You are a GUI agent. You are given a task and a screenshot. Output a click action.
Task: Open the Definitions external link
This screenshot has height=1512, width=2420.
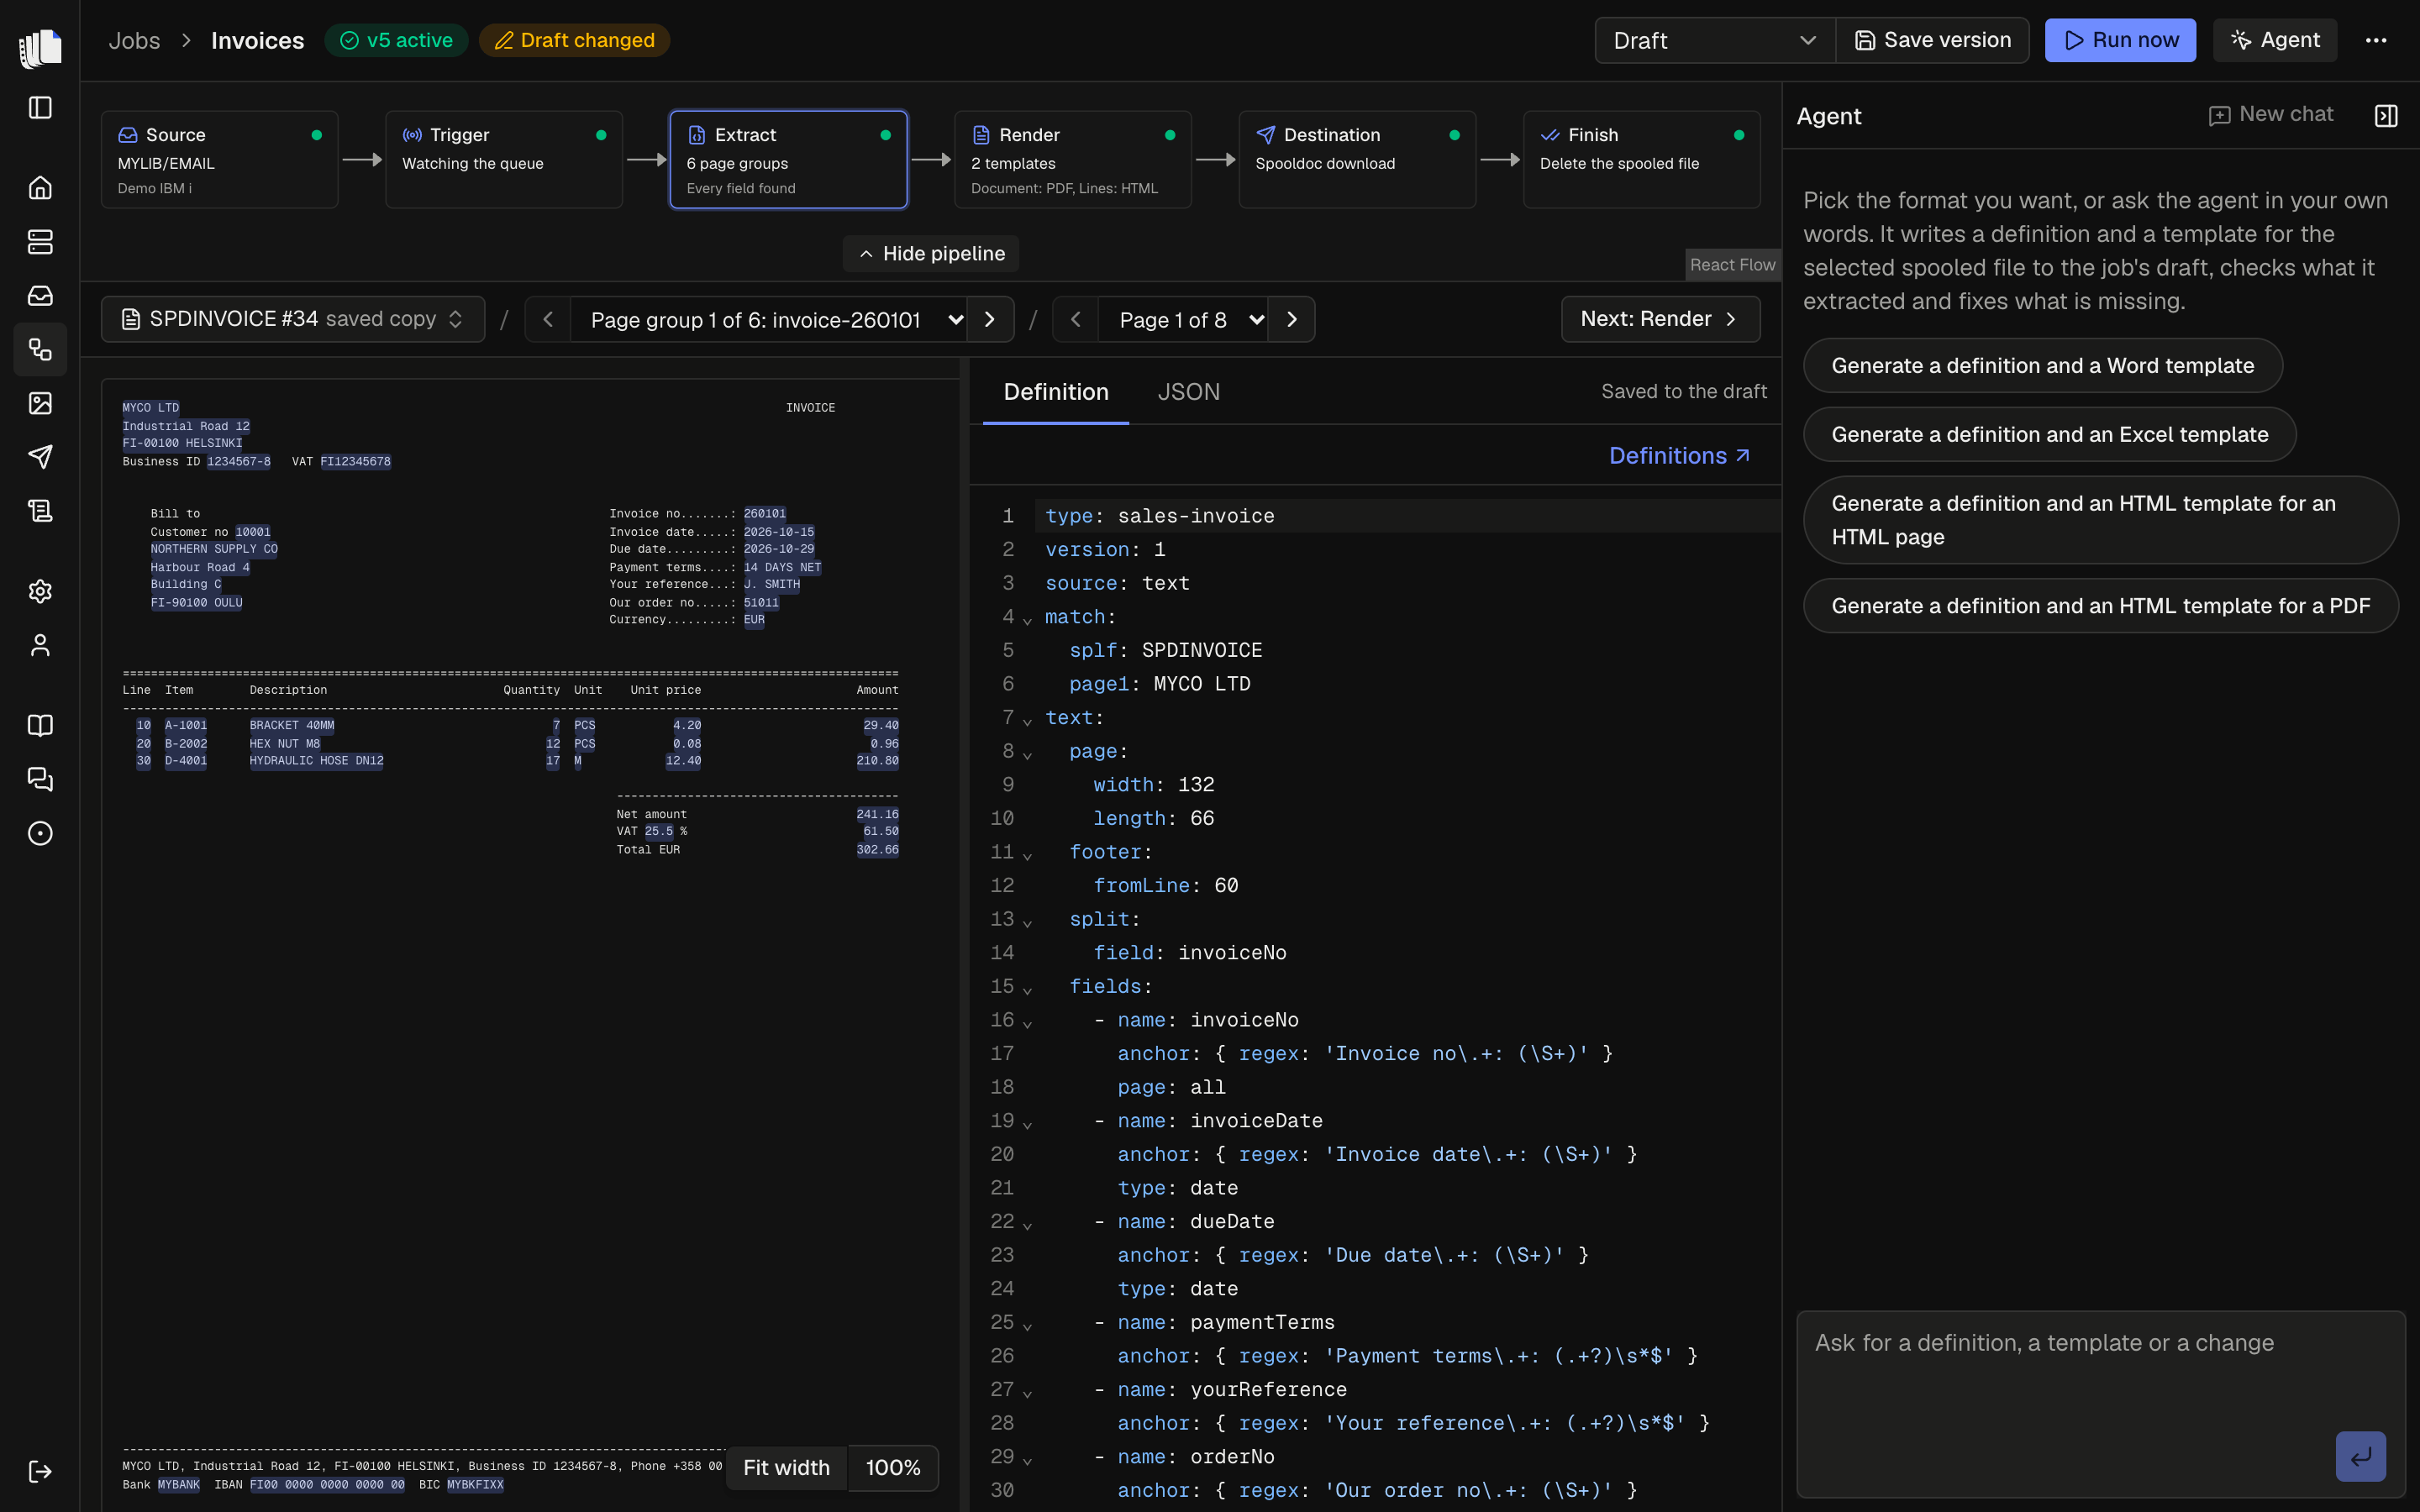[x=1679, y=456]
